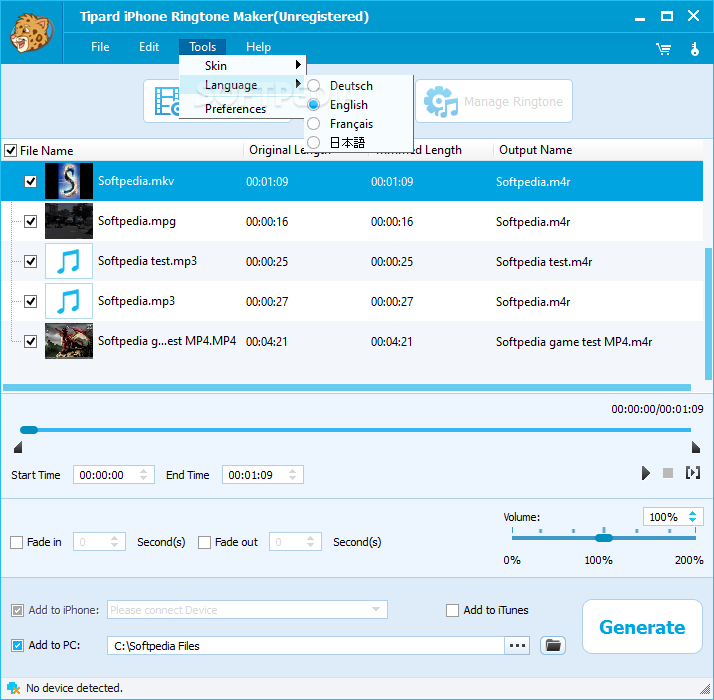Viewport: 714px width, 700px height.
Task: Click the register key icon
Action: (x=694, y=49)
